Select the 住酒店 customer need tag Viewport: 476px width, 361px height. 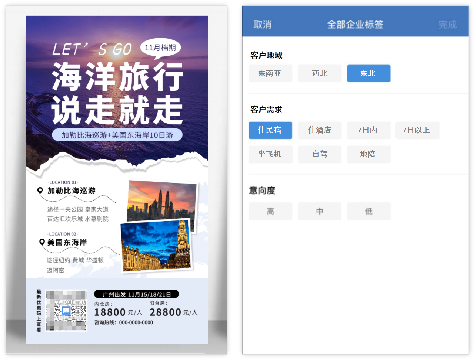[319, 130]
